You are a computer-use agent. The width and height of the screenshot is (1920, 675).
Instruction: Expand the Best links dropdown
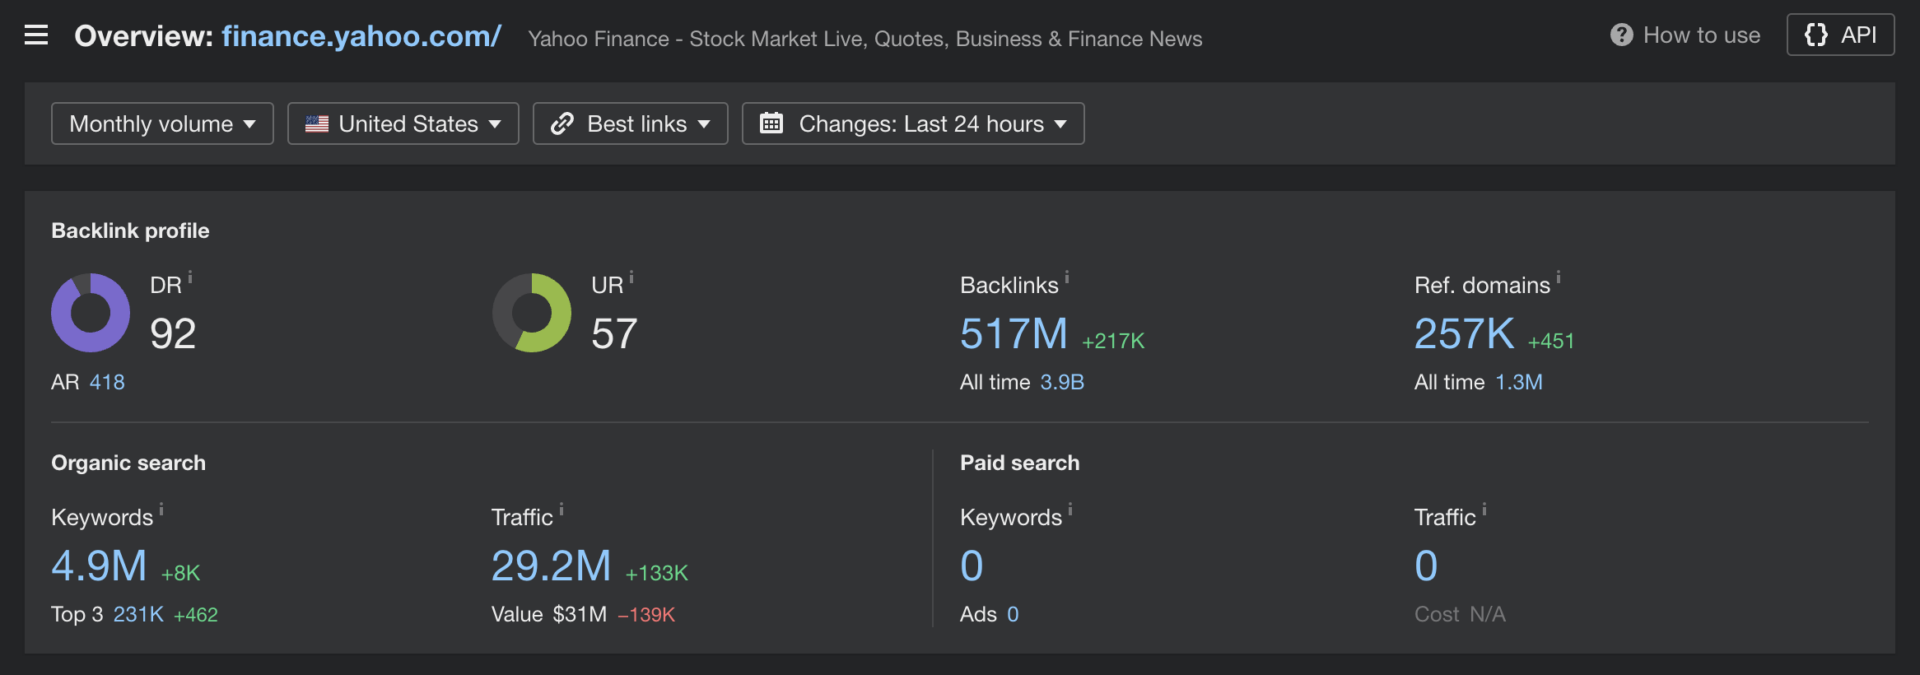pyautogui.click(x=630, y=124)
